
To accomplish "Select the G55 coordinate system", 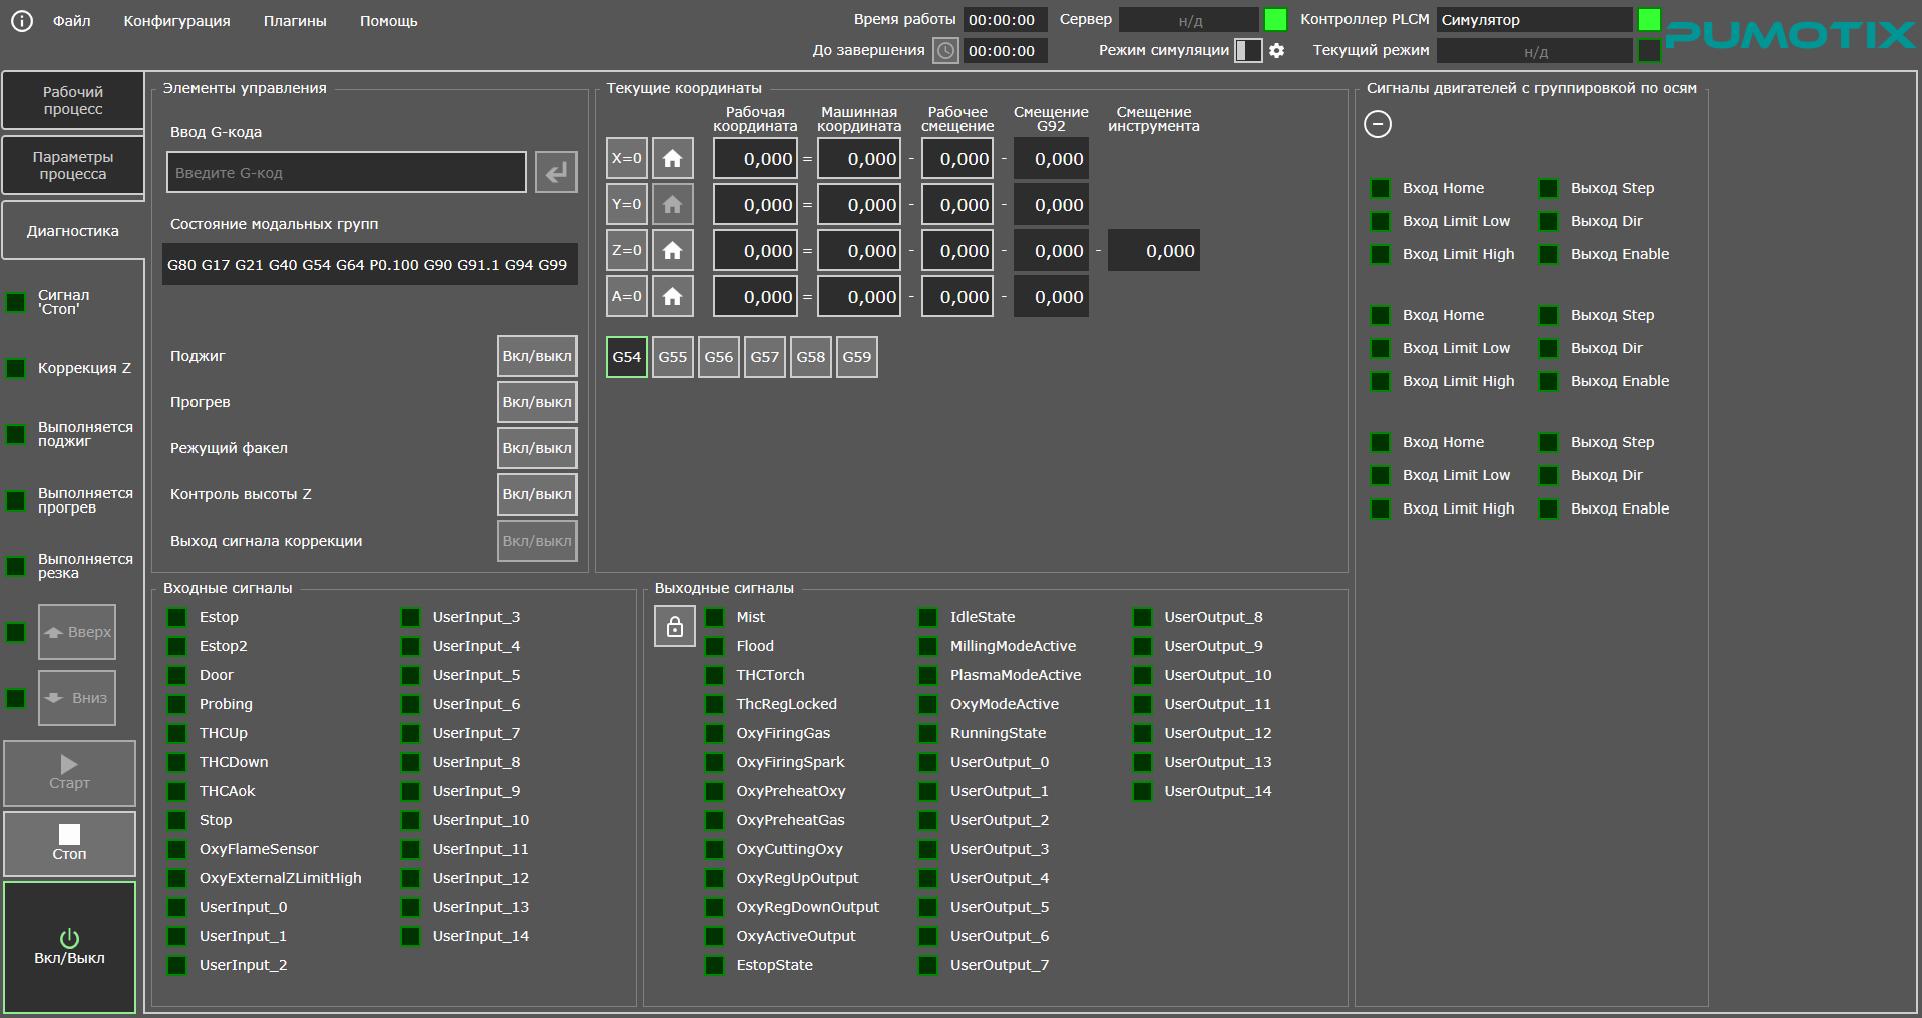I will pos(673,357).
